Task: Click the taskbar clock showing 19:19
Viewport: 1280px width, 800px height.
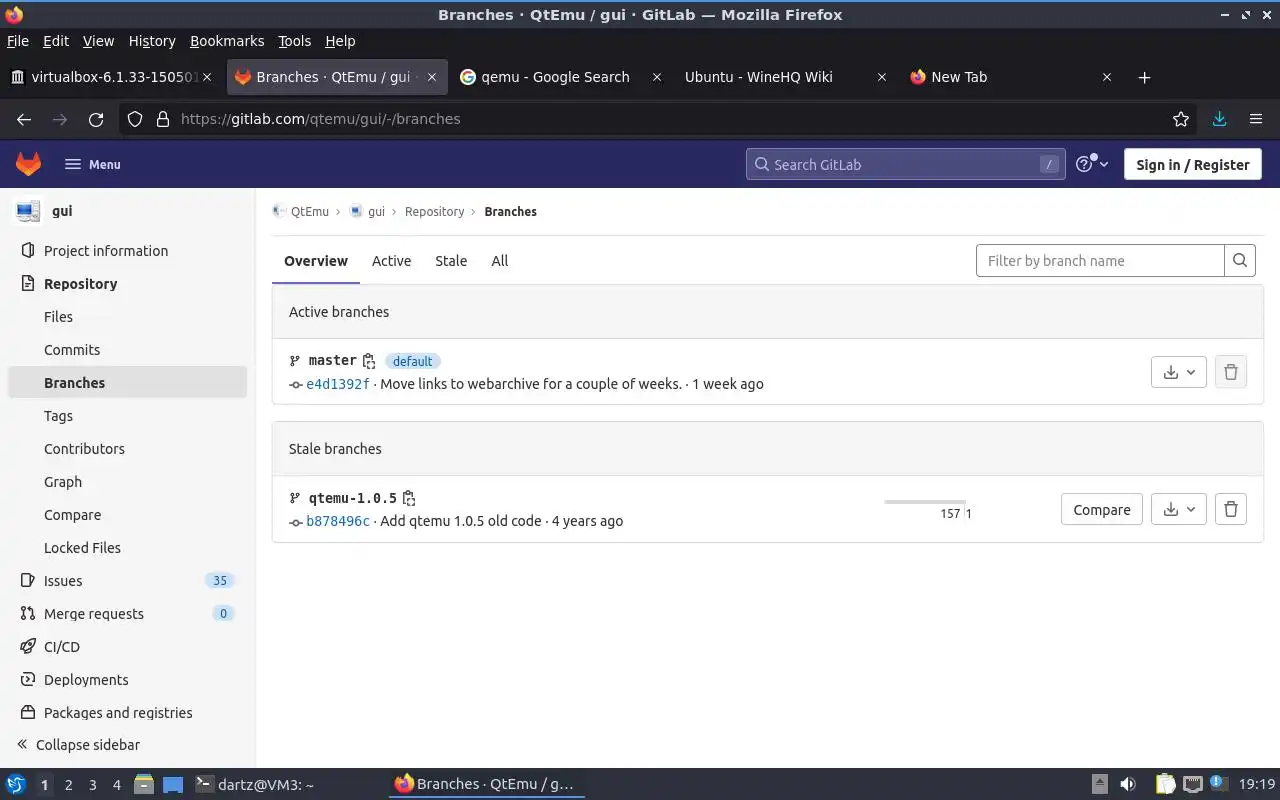Action: coord(1257,785)
